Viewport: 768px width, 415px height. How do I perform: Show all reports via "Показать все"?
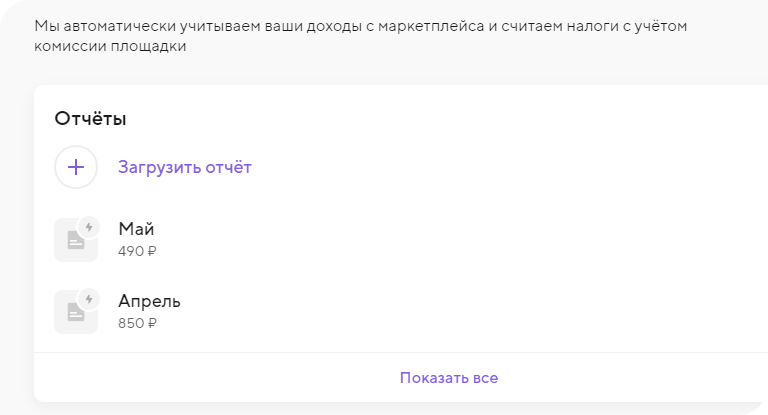point(448,378)
